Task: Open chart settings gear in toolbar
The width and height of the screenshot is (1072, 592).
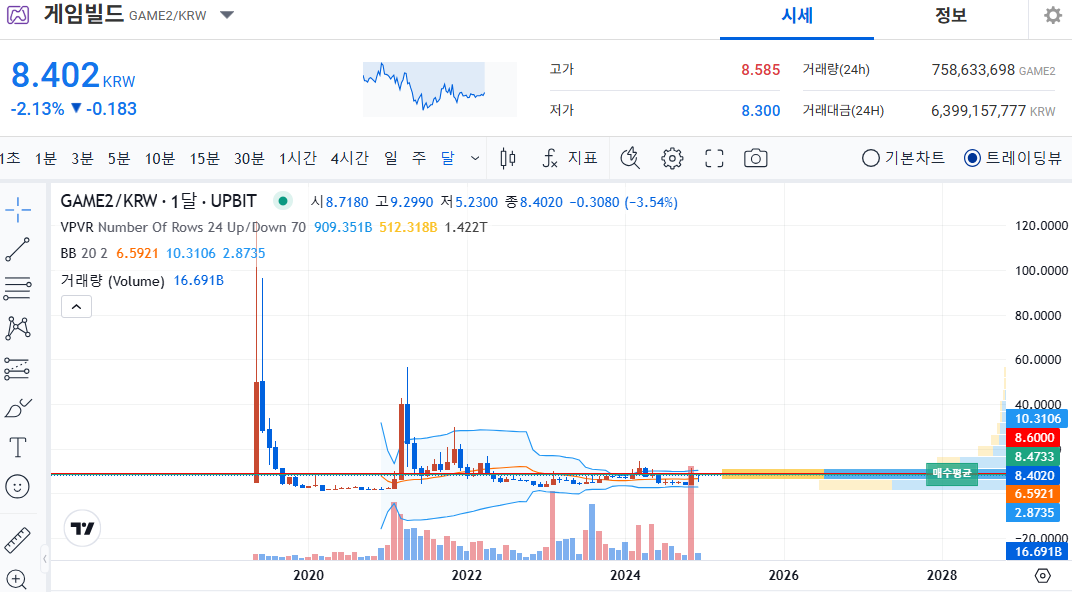Action: pos(672,159)
